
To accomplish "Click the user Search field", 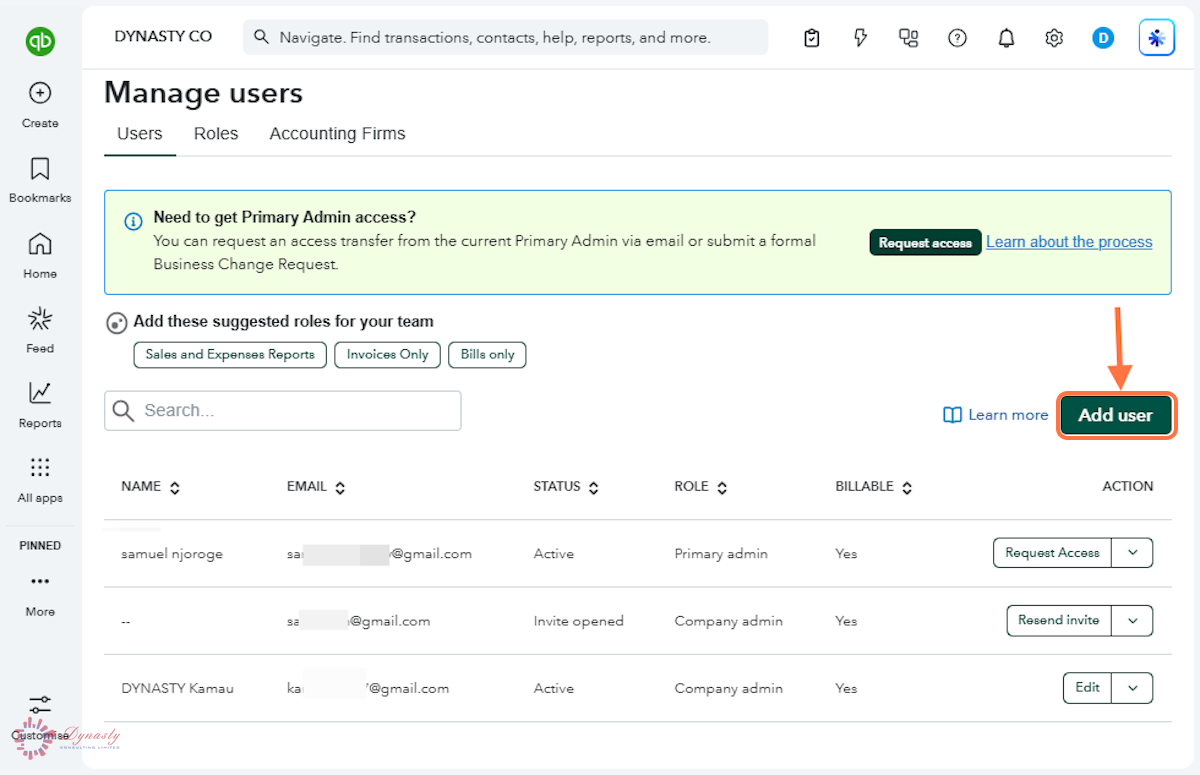I will pos(283,411).
